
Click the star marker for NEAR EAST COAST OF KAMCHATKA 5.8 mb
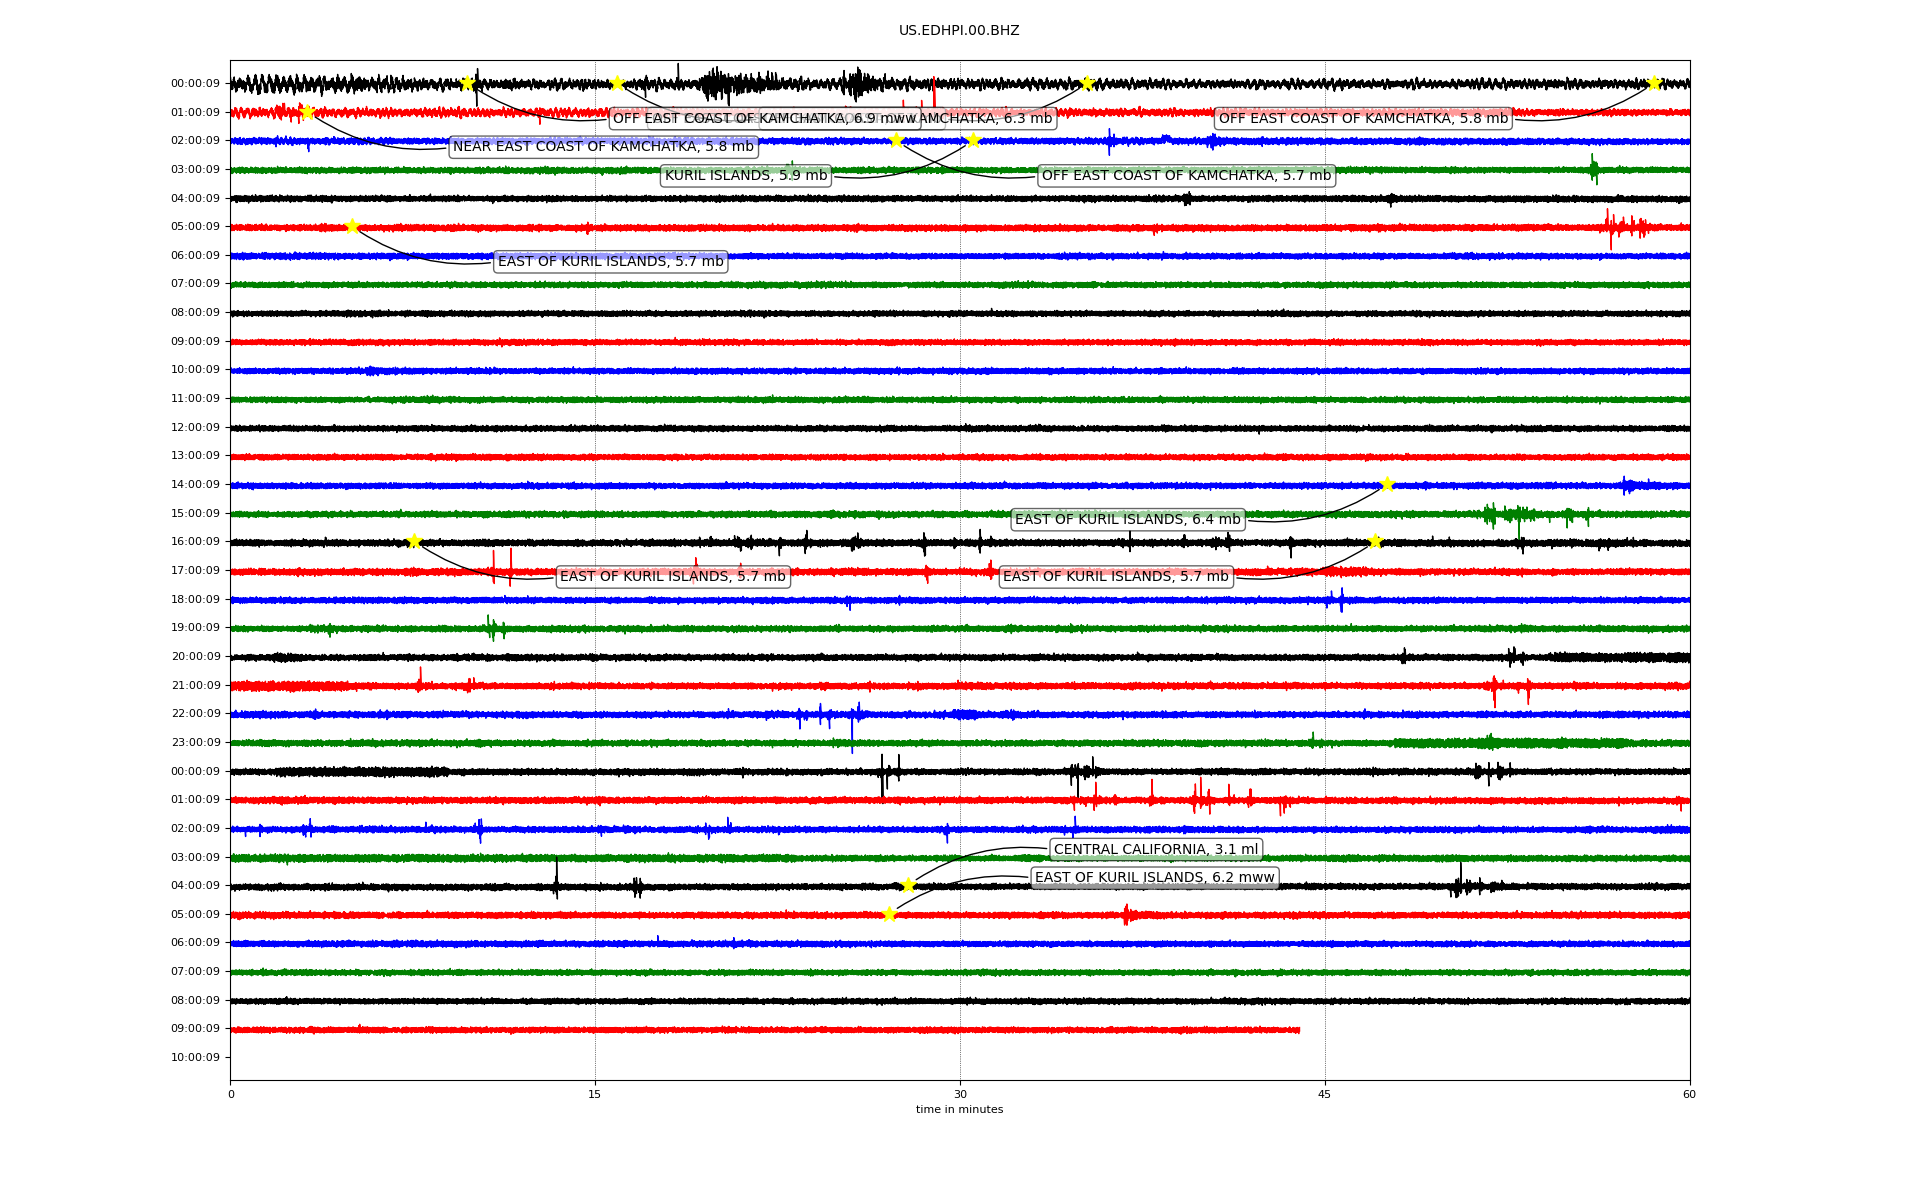point(307,112)
